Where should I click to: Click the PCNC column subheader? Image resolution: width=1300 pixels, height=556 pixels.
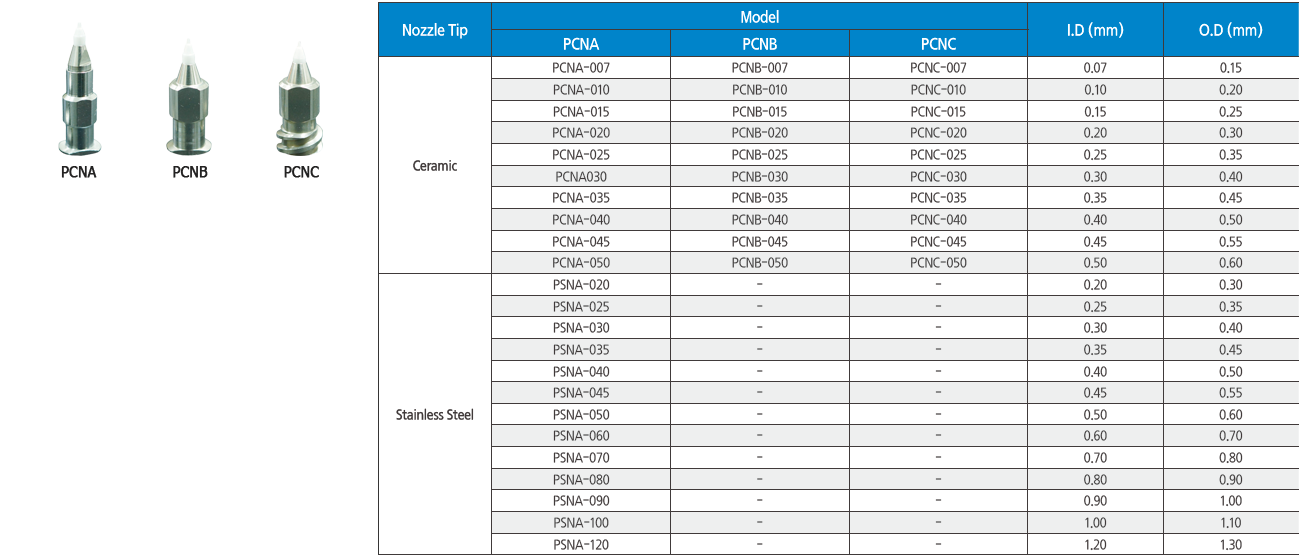click(938, 44)
